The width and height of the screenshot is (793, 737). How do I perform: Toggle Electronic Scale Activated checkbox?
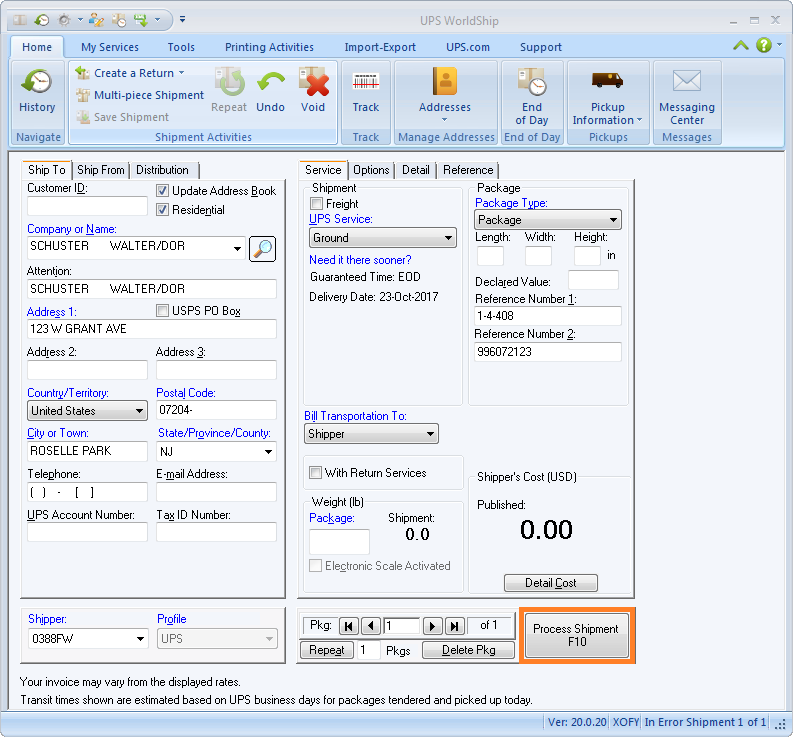tap(316, 566)
